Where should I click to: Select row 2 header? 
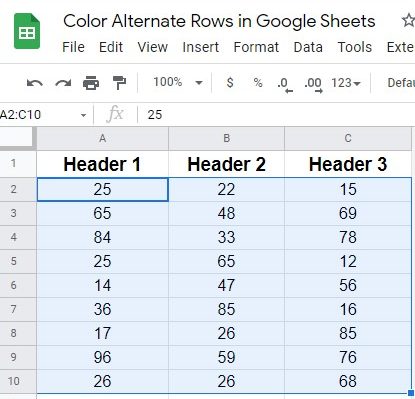click(18, 189)
